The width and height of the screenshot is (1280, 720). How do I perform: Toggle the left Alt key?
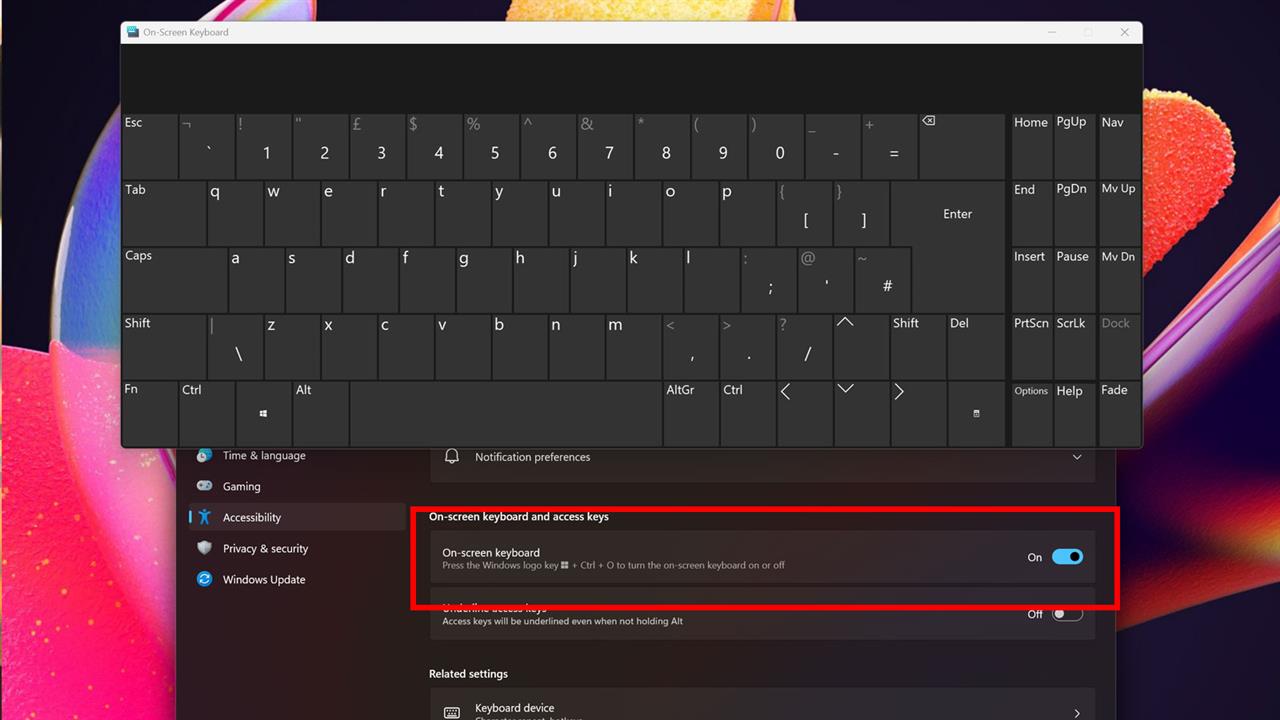[x=320, y=413]
